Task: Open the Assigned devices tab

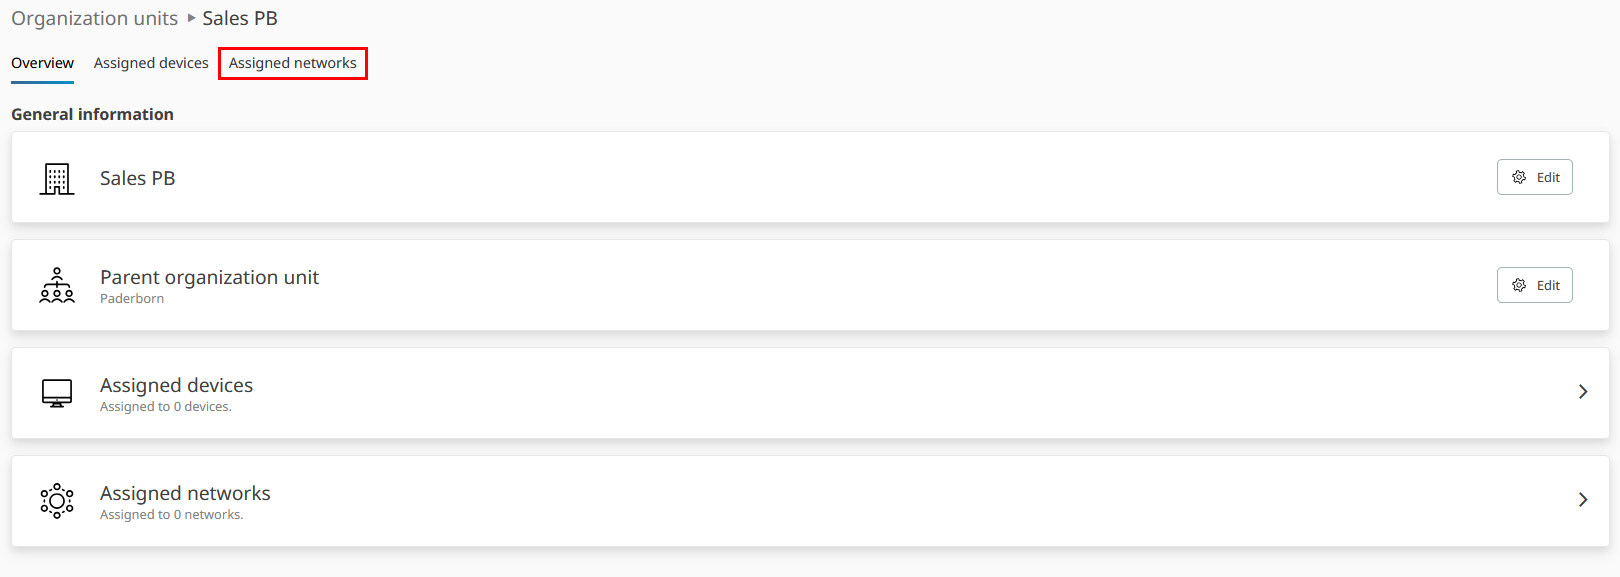Action: coord(151,63)
